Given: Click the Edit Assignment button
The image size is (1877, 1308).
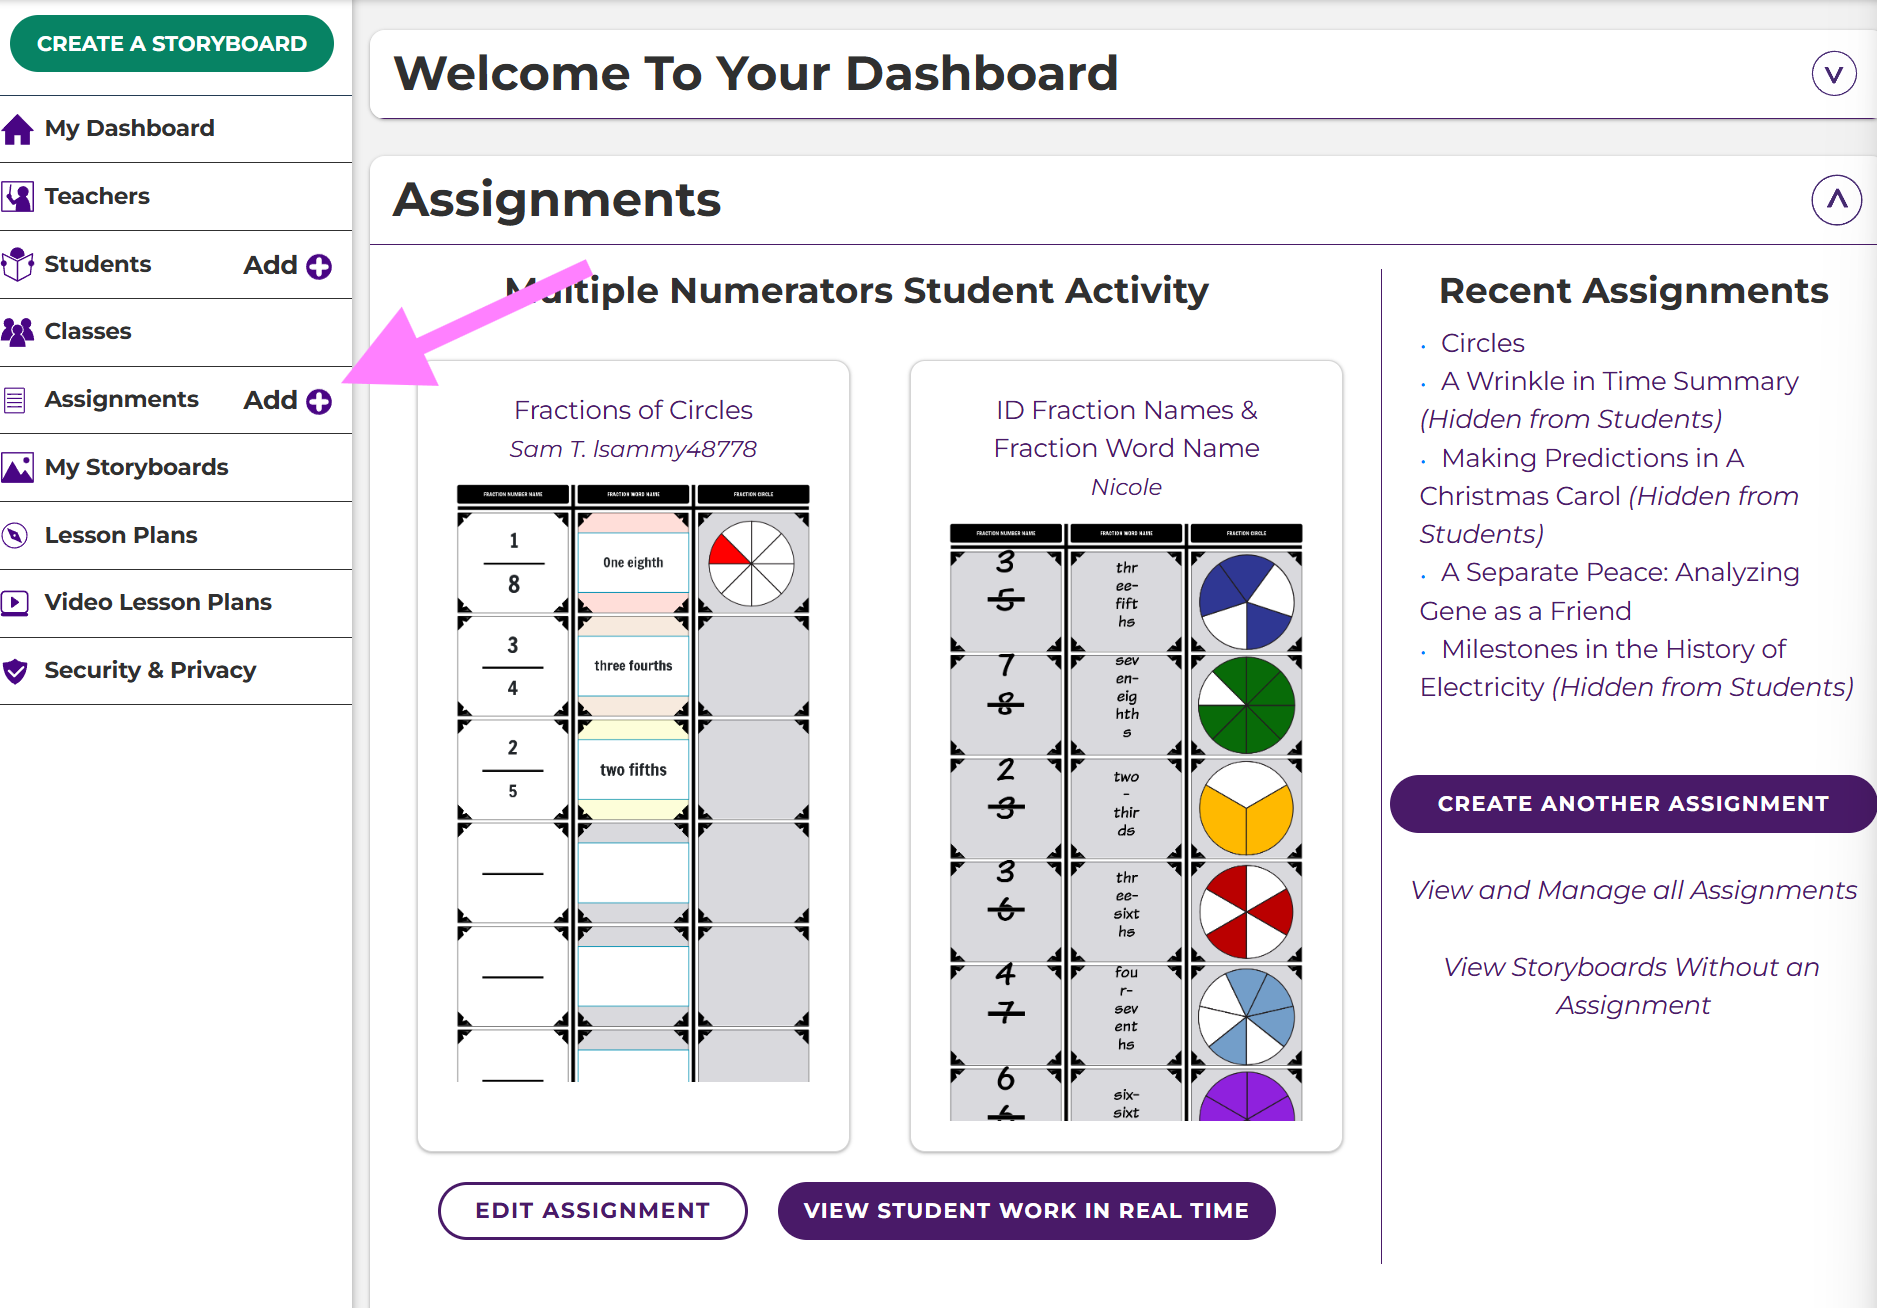Looking at the screenshot, I should 592,1211.
